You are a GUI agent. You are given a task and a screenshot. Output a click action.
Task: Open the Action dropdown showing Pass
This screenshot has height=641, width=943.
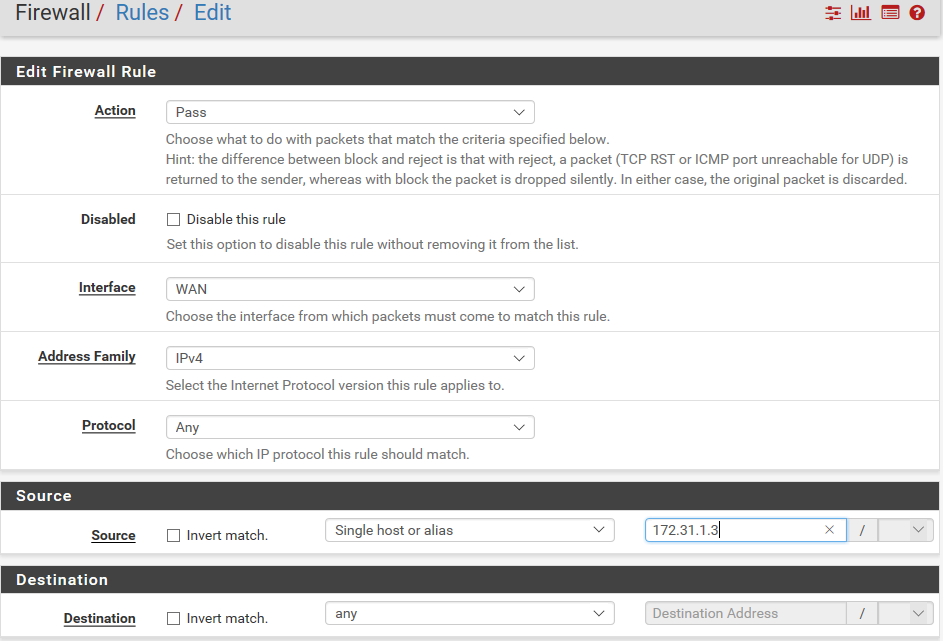(x=349, y=112)
